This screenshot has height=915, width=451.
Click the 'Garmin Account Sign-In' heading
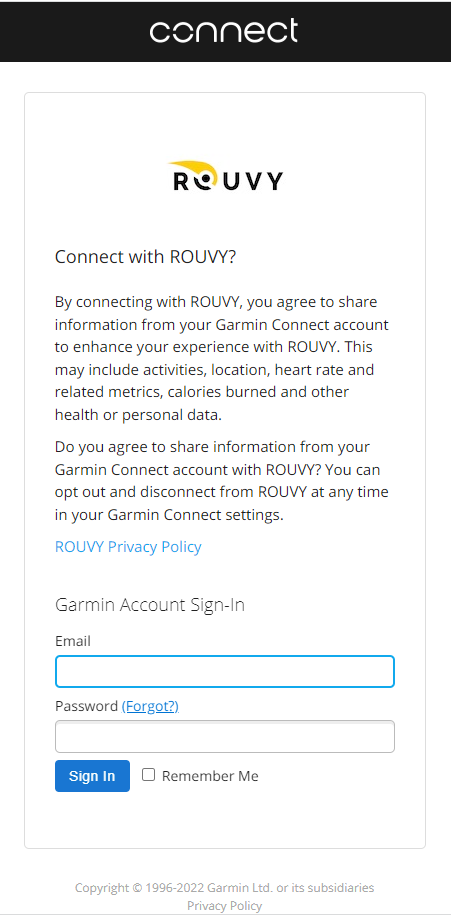(150, 605)
